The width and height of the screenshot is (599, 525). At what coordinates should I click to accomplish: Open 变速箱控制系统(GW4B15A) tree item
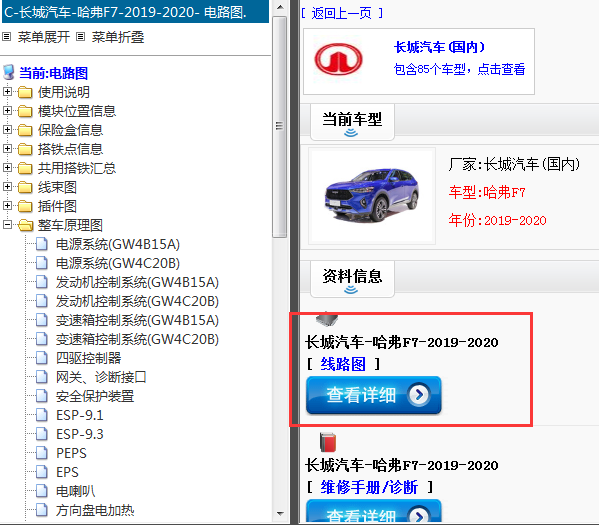click(x=137, y=320)
